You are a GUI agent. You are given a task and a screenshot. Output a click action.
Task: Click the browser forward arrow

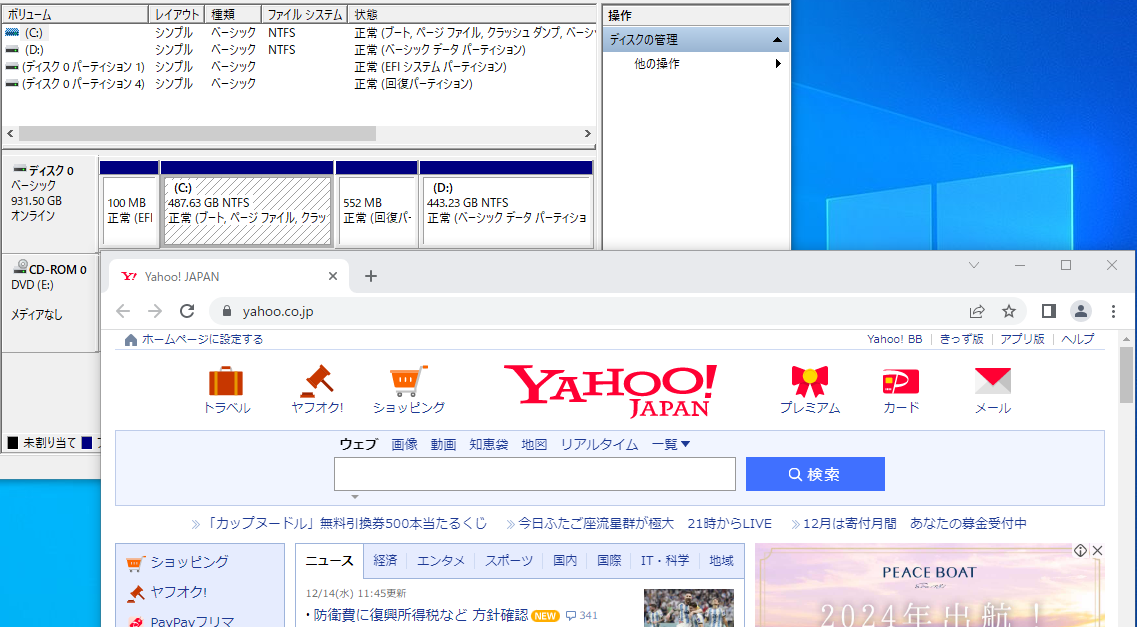155,311
